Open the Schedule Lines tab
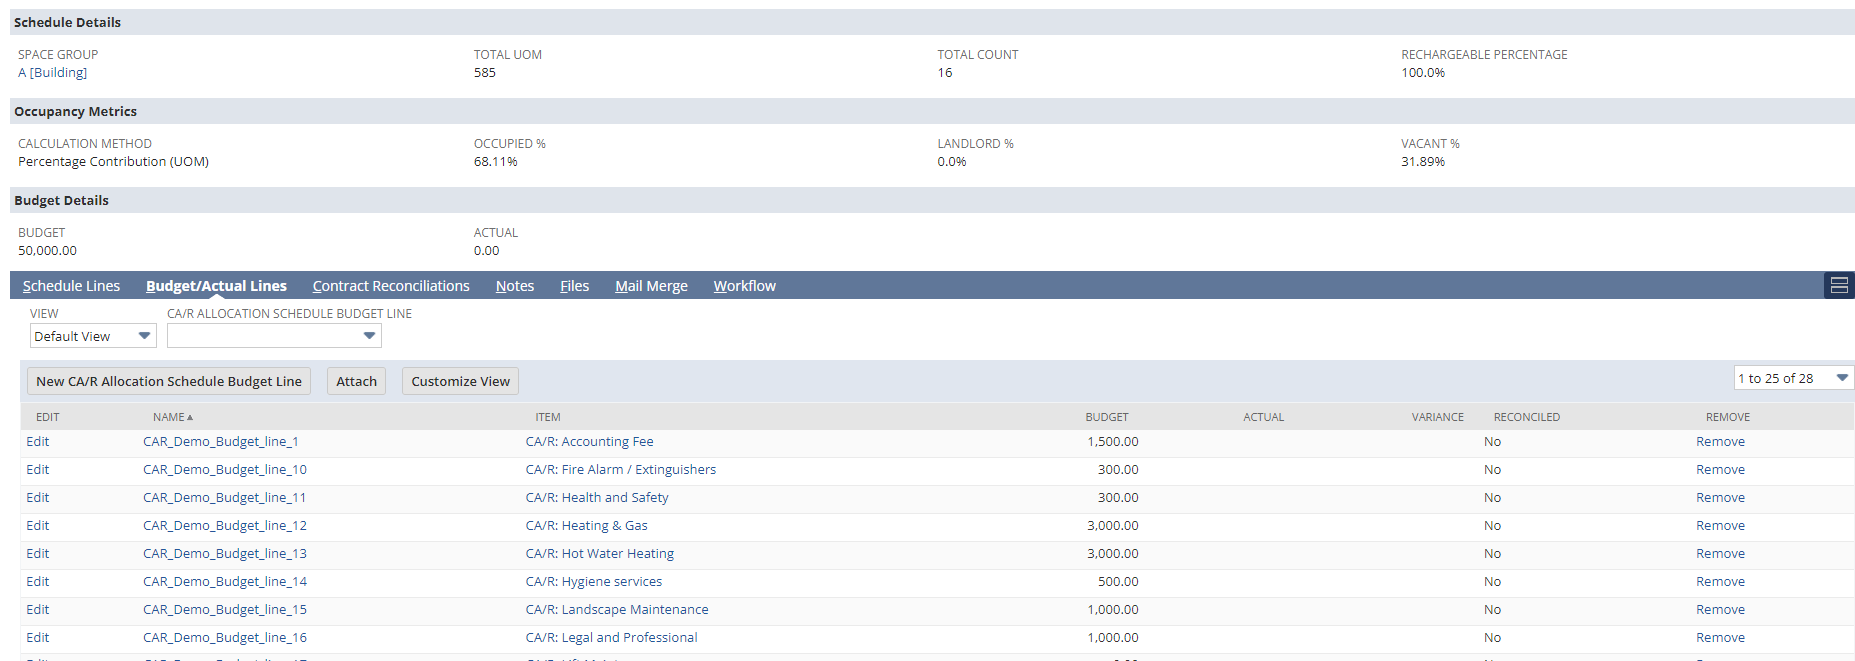1855x661 pixels. coord(71,286)
